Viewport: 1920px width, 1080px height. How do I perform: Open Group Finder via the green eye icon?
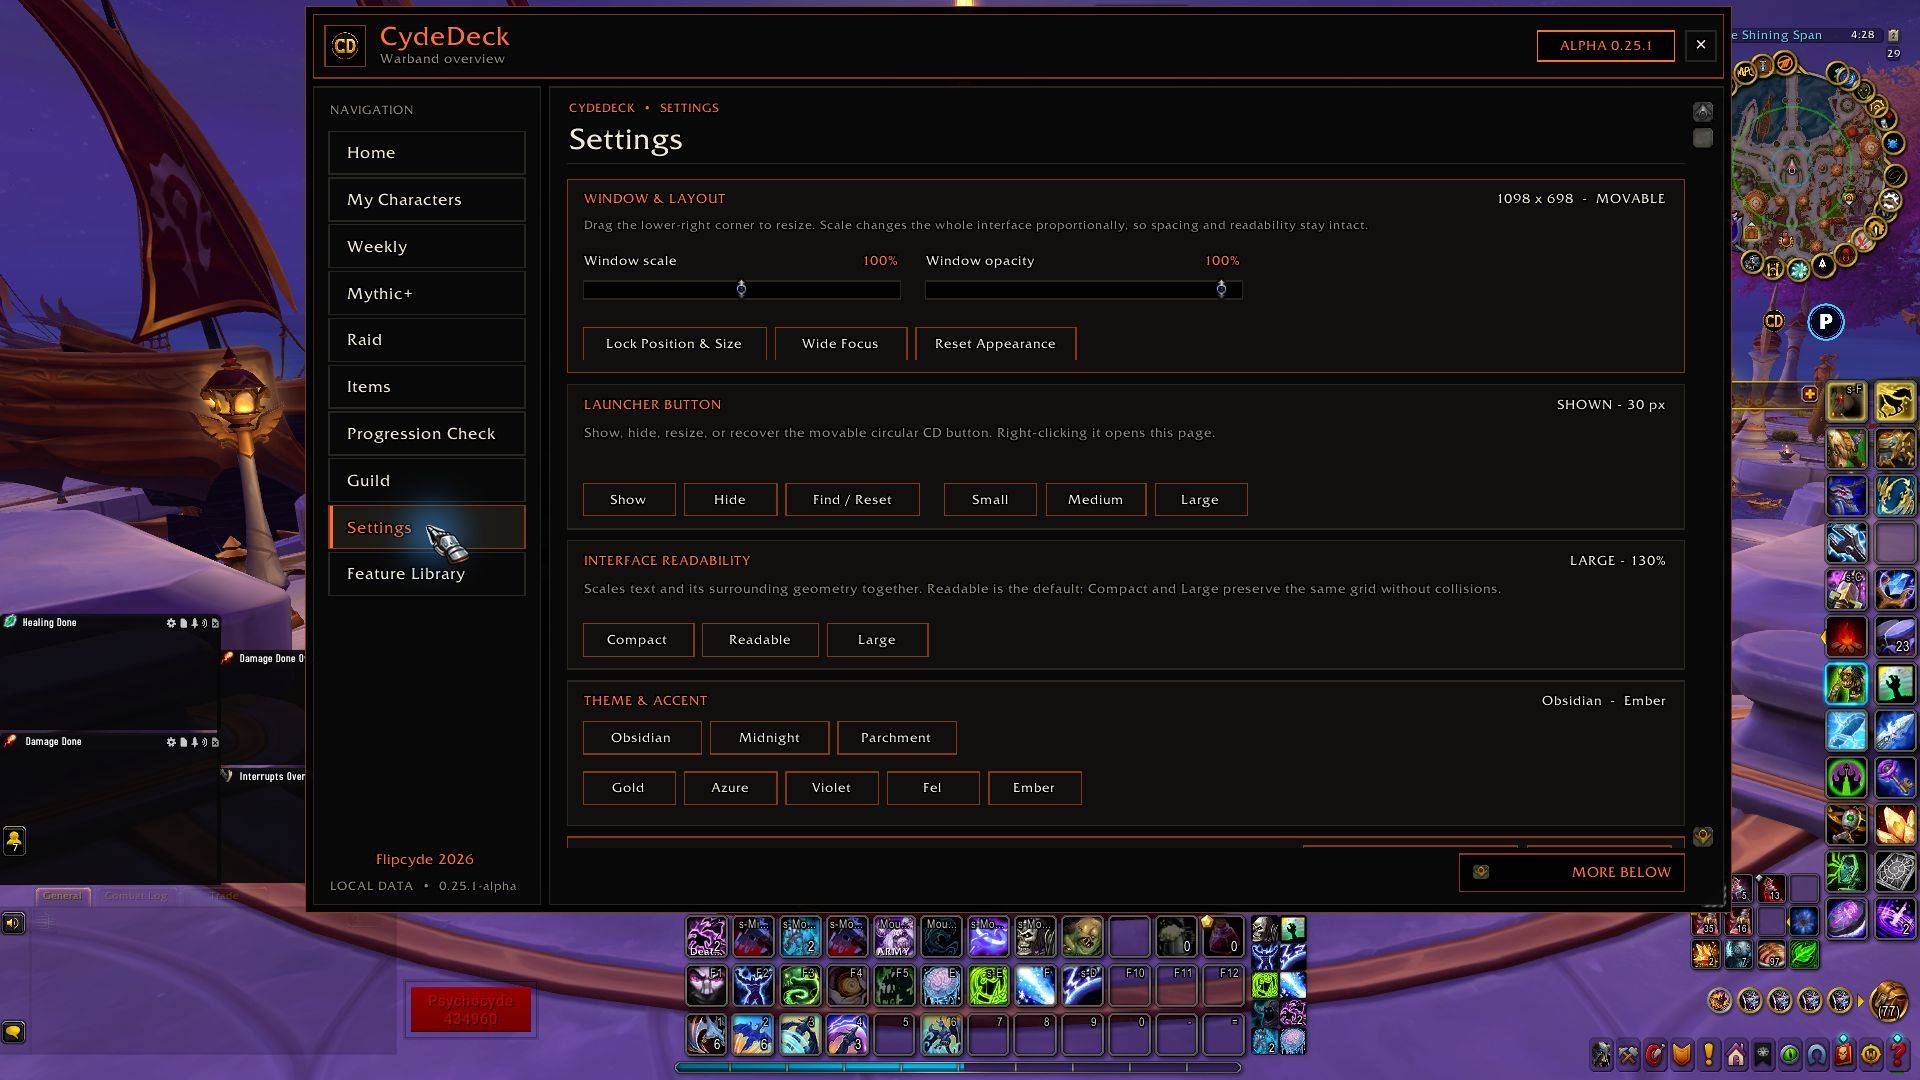point(1790,1054)
